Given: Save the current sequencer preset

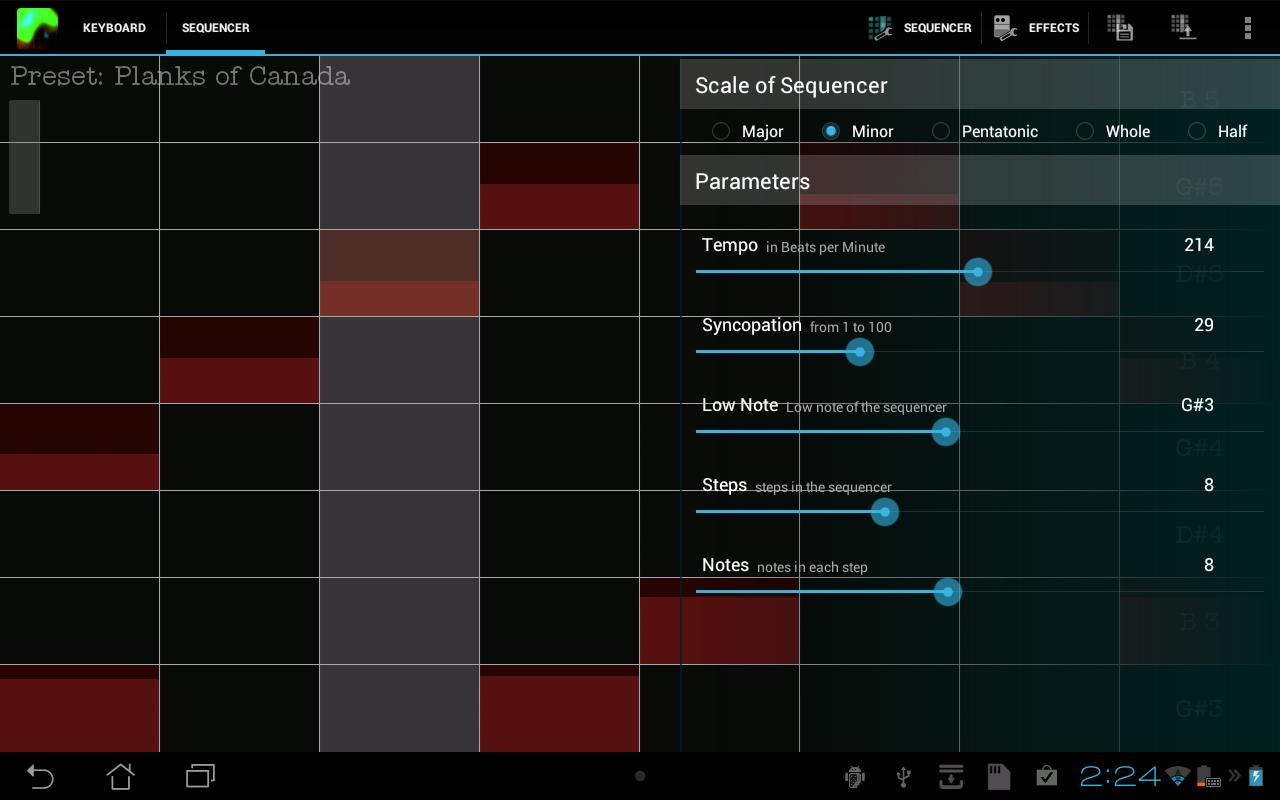Looking at the screenshot, I should coord(1120,27).
